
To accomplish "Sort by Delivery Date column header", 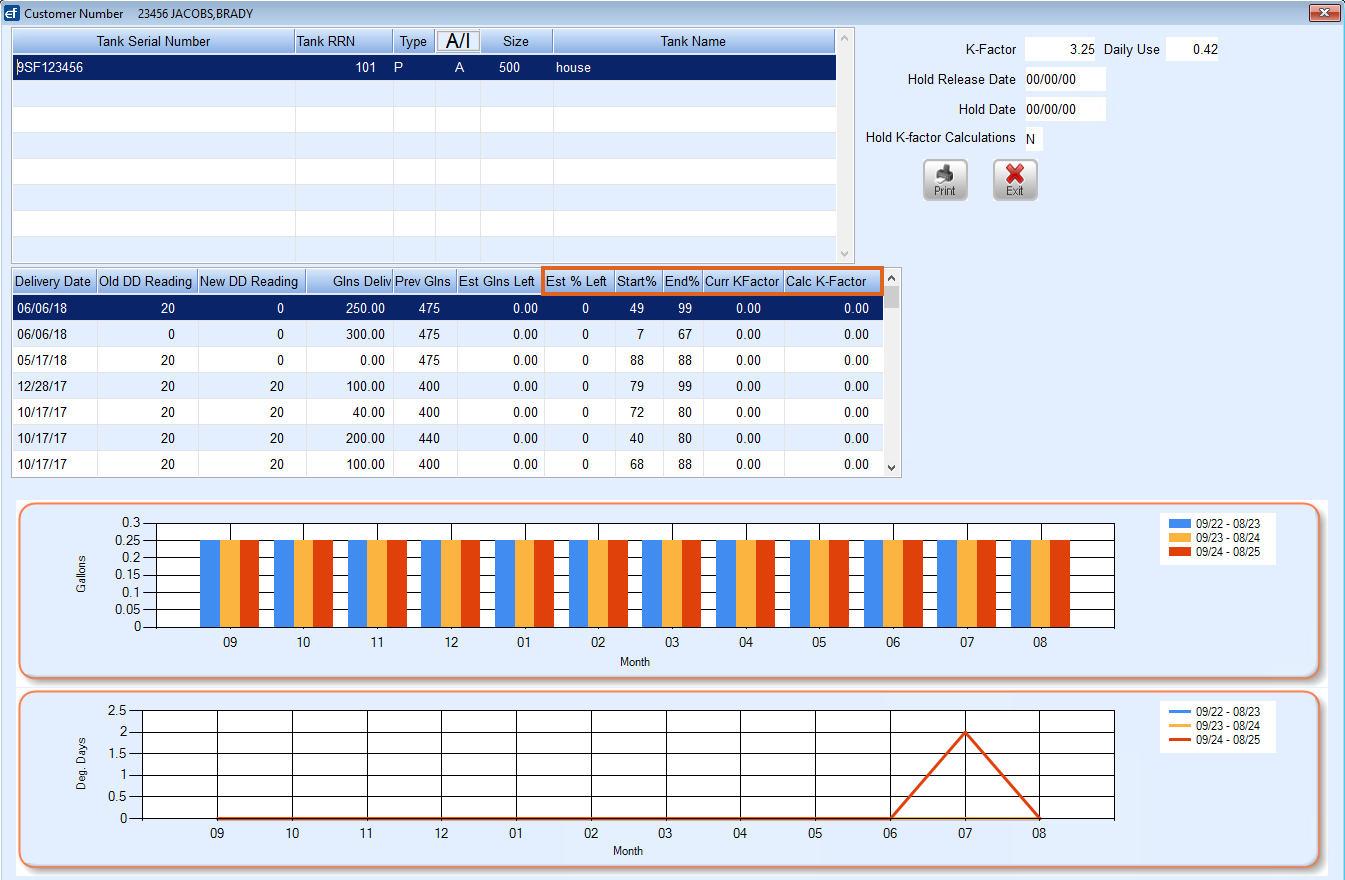I will pyautogui.click(x=54, y=281).
